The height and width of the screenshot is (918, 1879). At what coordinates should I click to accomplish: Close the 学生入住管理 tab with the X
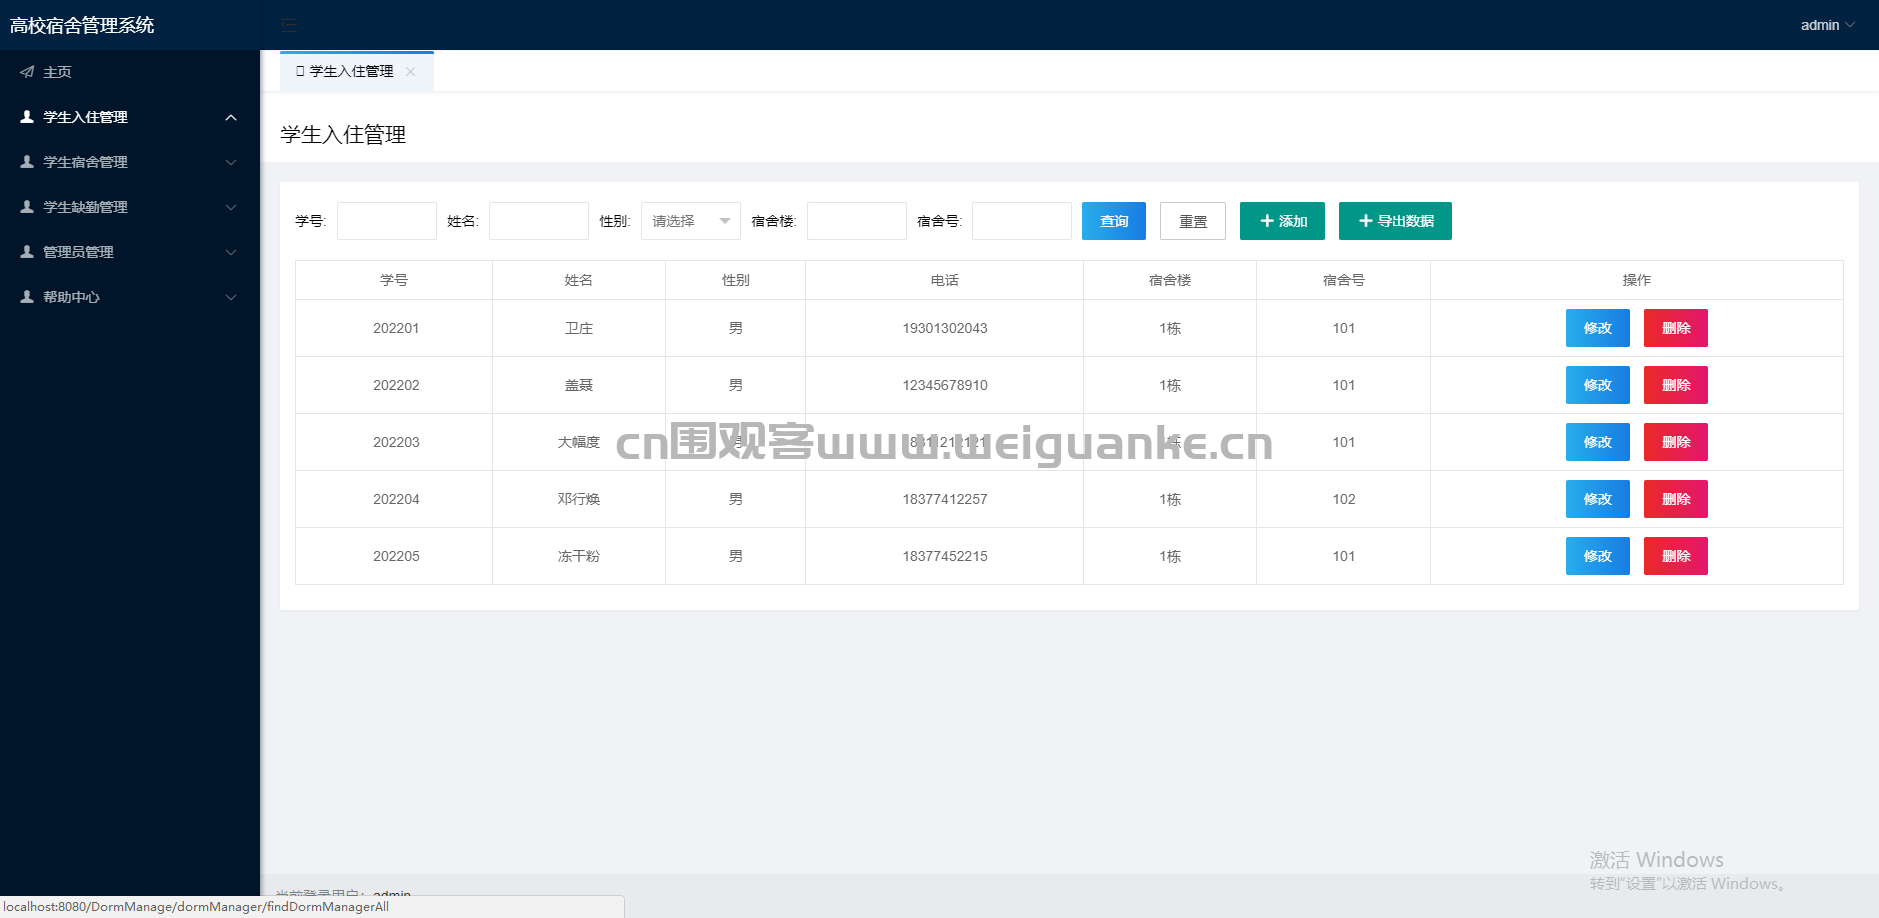[411, 72]
